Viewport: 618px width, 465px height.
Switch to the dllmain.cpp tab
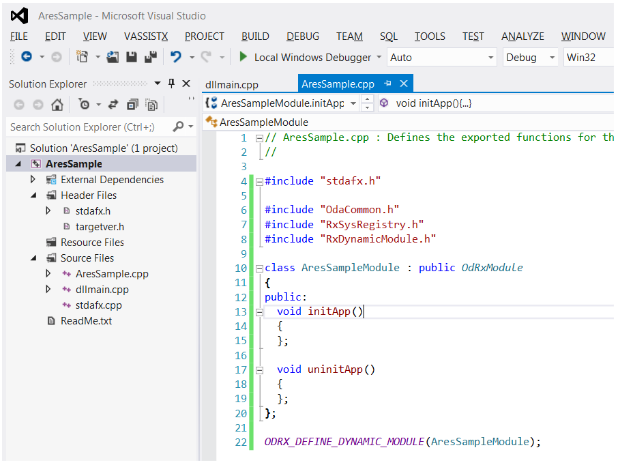pos(232,84)
